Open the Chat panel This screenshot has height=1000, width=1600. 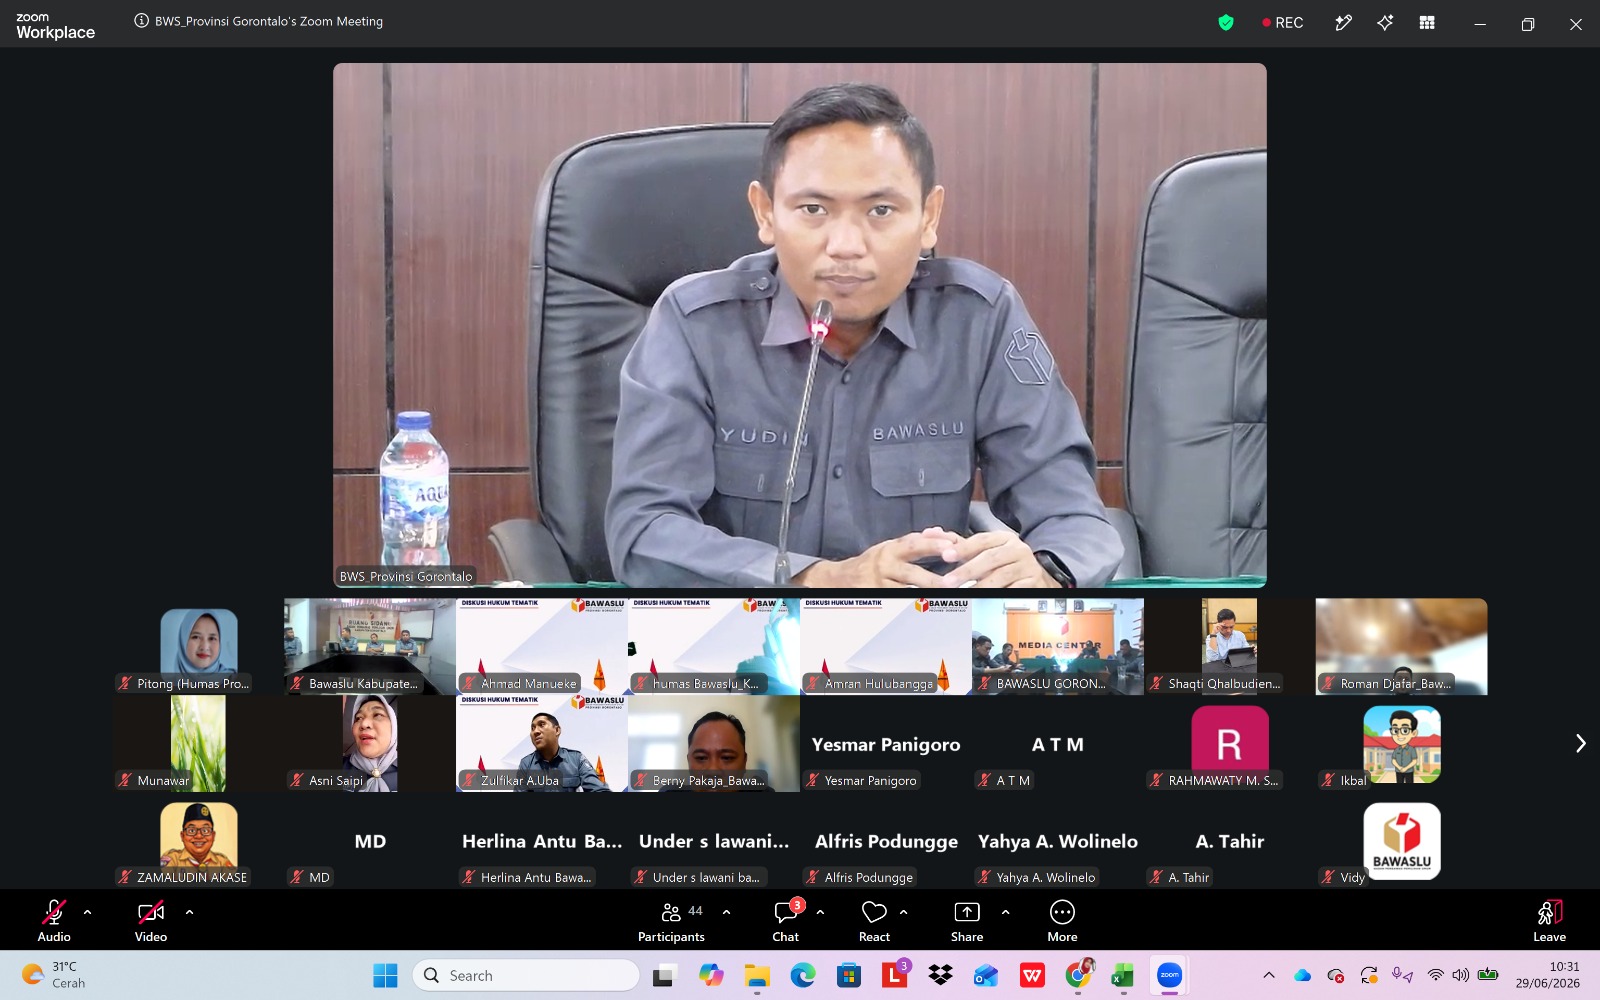pos(786,920)
